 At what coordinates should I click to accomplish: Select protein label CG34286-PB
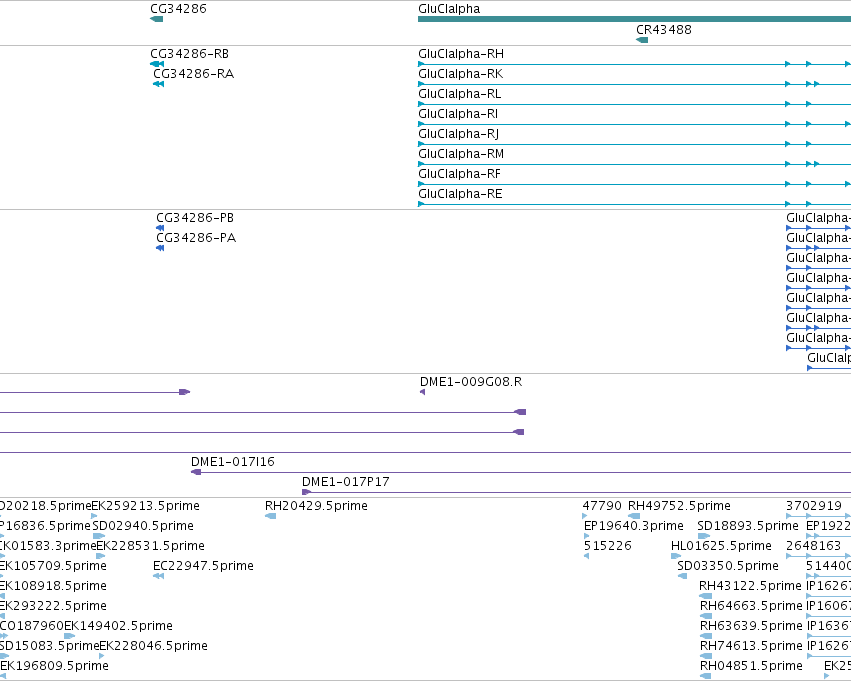[195, 218]
